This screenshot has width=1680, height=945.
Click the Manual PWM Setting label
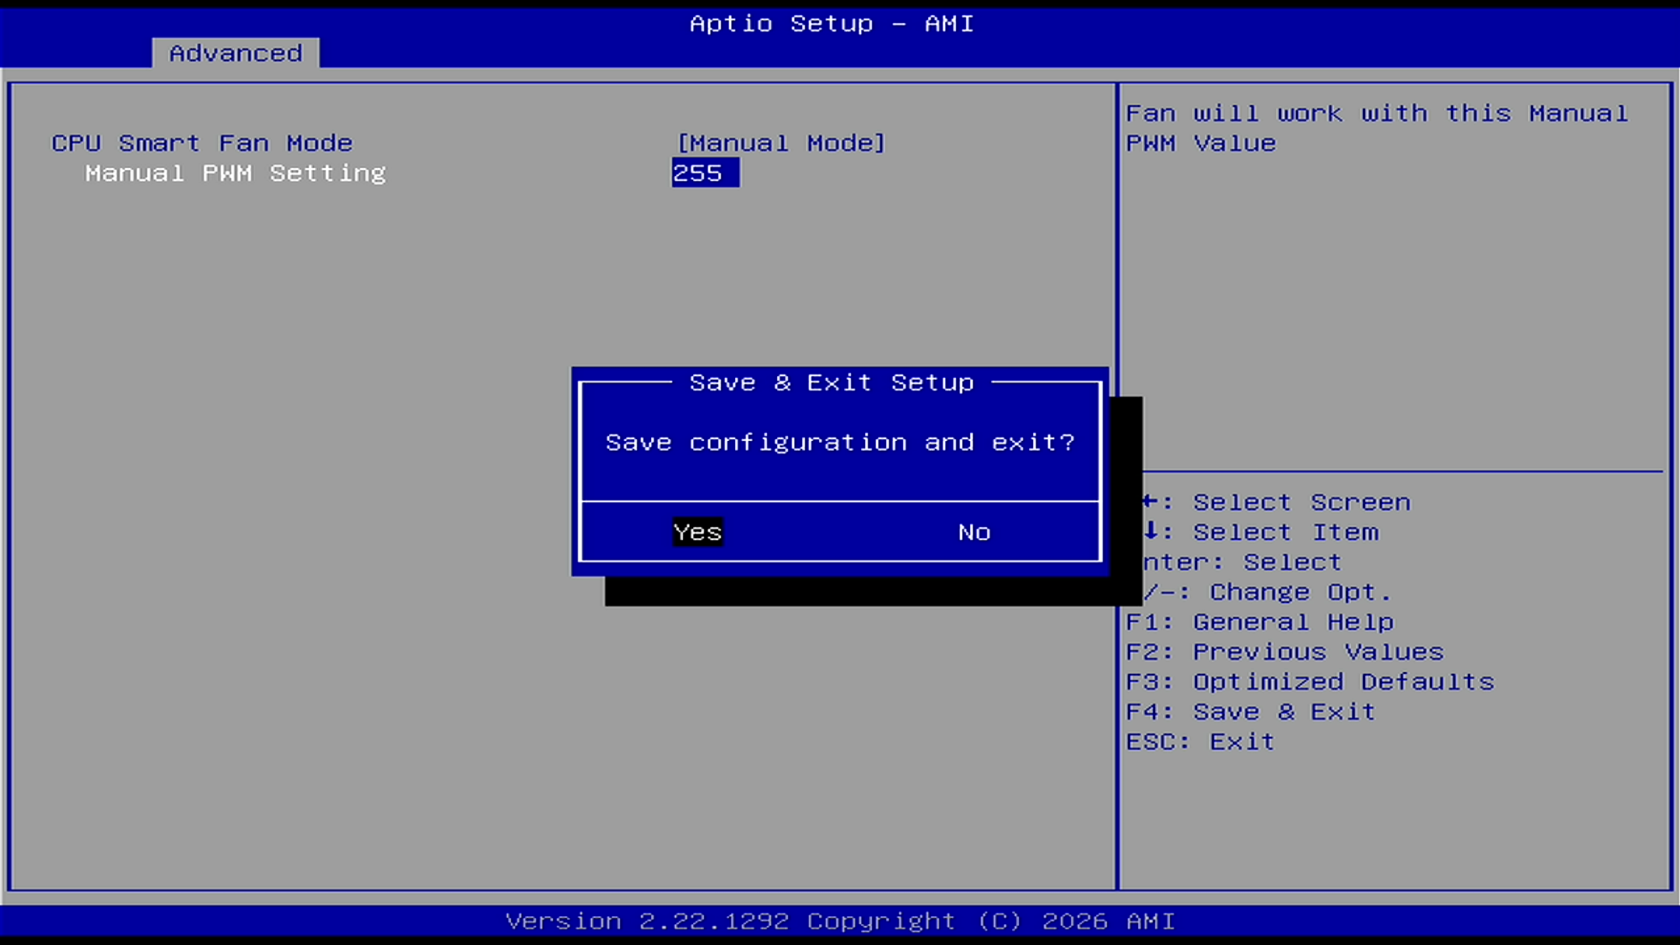(x=235, y=173)
